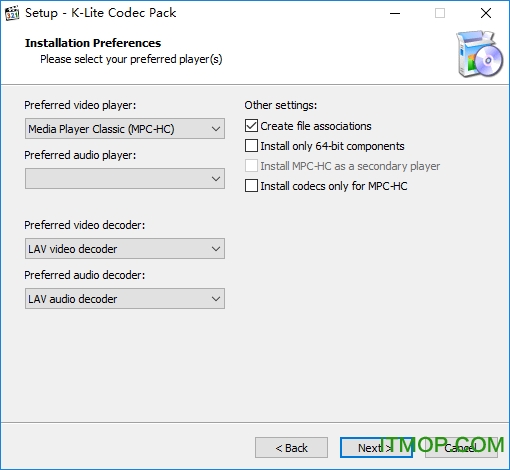Open the Preferred video decoder dropdown
This screenshot has width=510, height=470.
tap(125, 249)
